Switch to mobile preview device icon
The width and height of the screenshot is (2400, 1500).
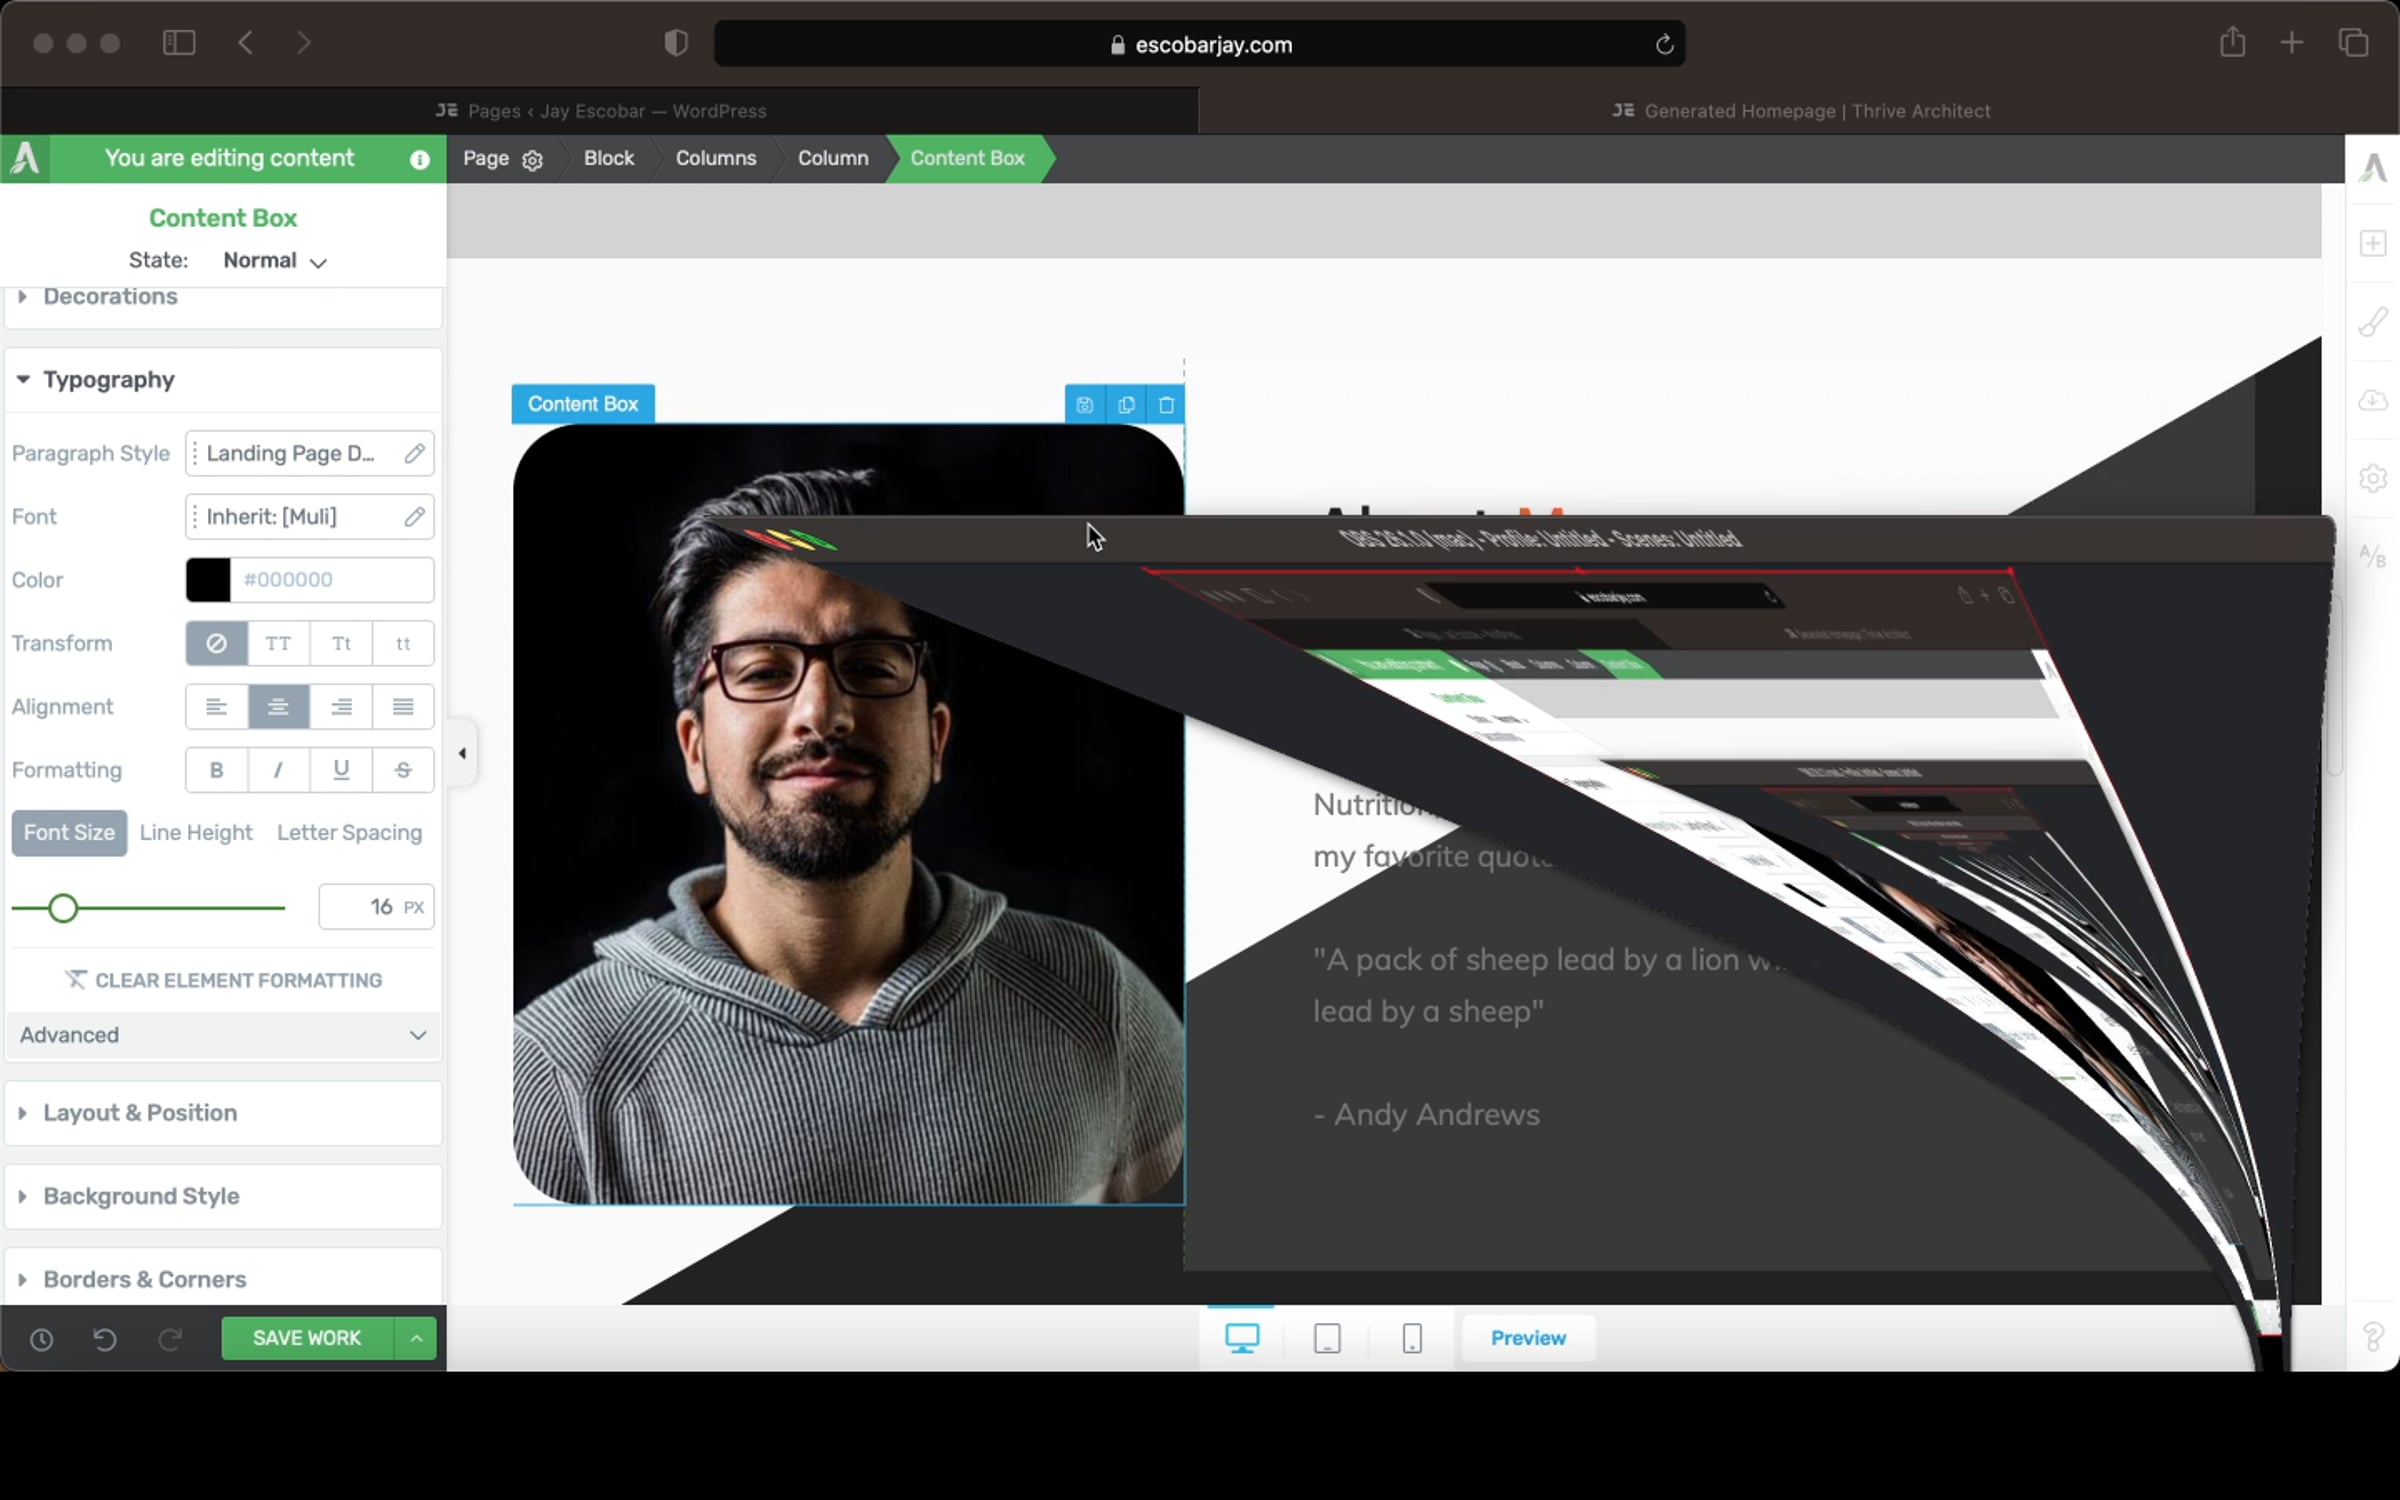1412,1338
